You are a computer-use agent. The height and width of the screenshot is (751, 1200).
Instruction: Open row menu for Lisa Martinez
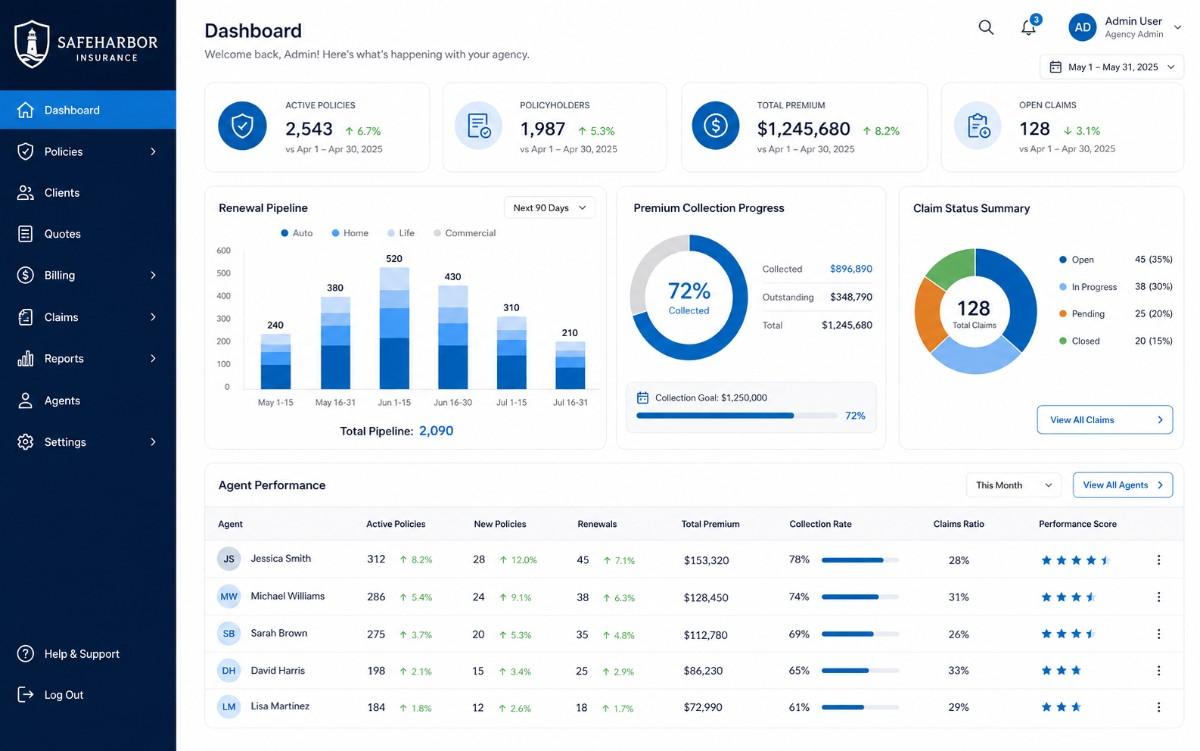pyautogui.click(x=1159, y=707)
